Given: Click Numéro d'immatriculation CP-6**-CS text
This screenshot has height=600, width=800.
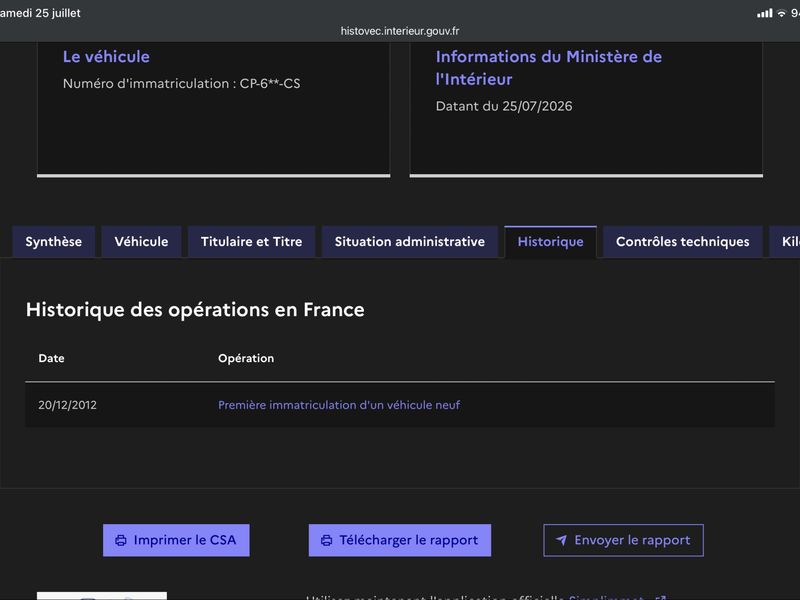Looking at the screenshot, I should [182, 84].
